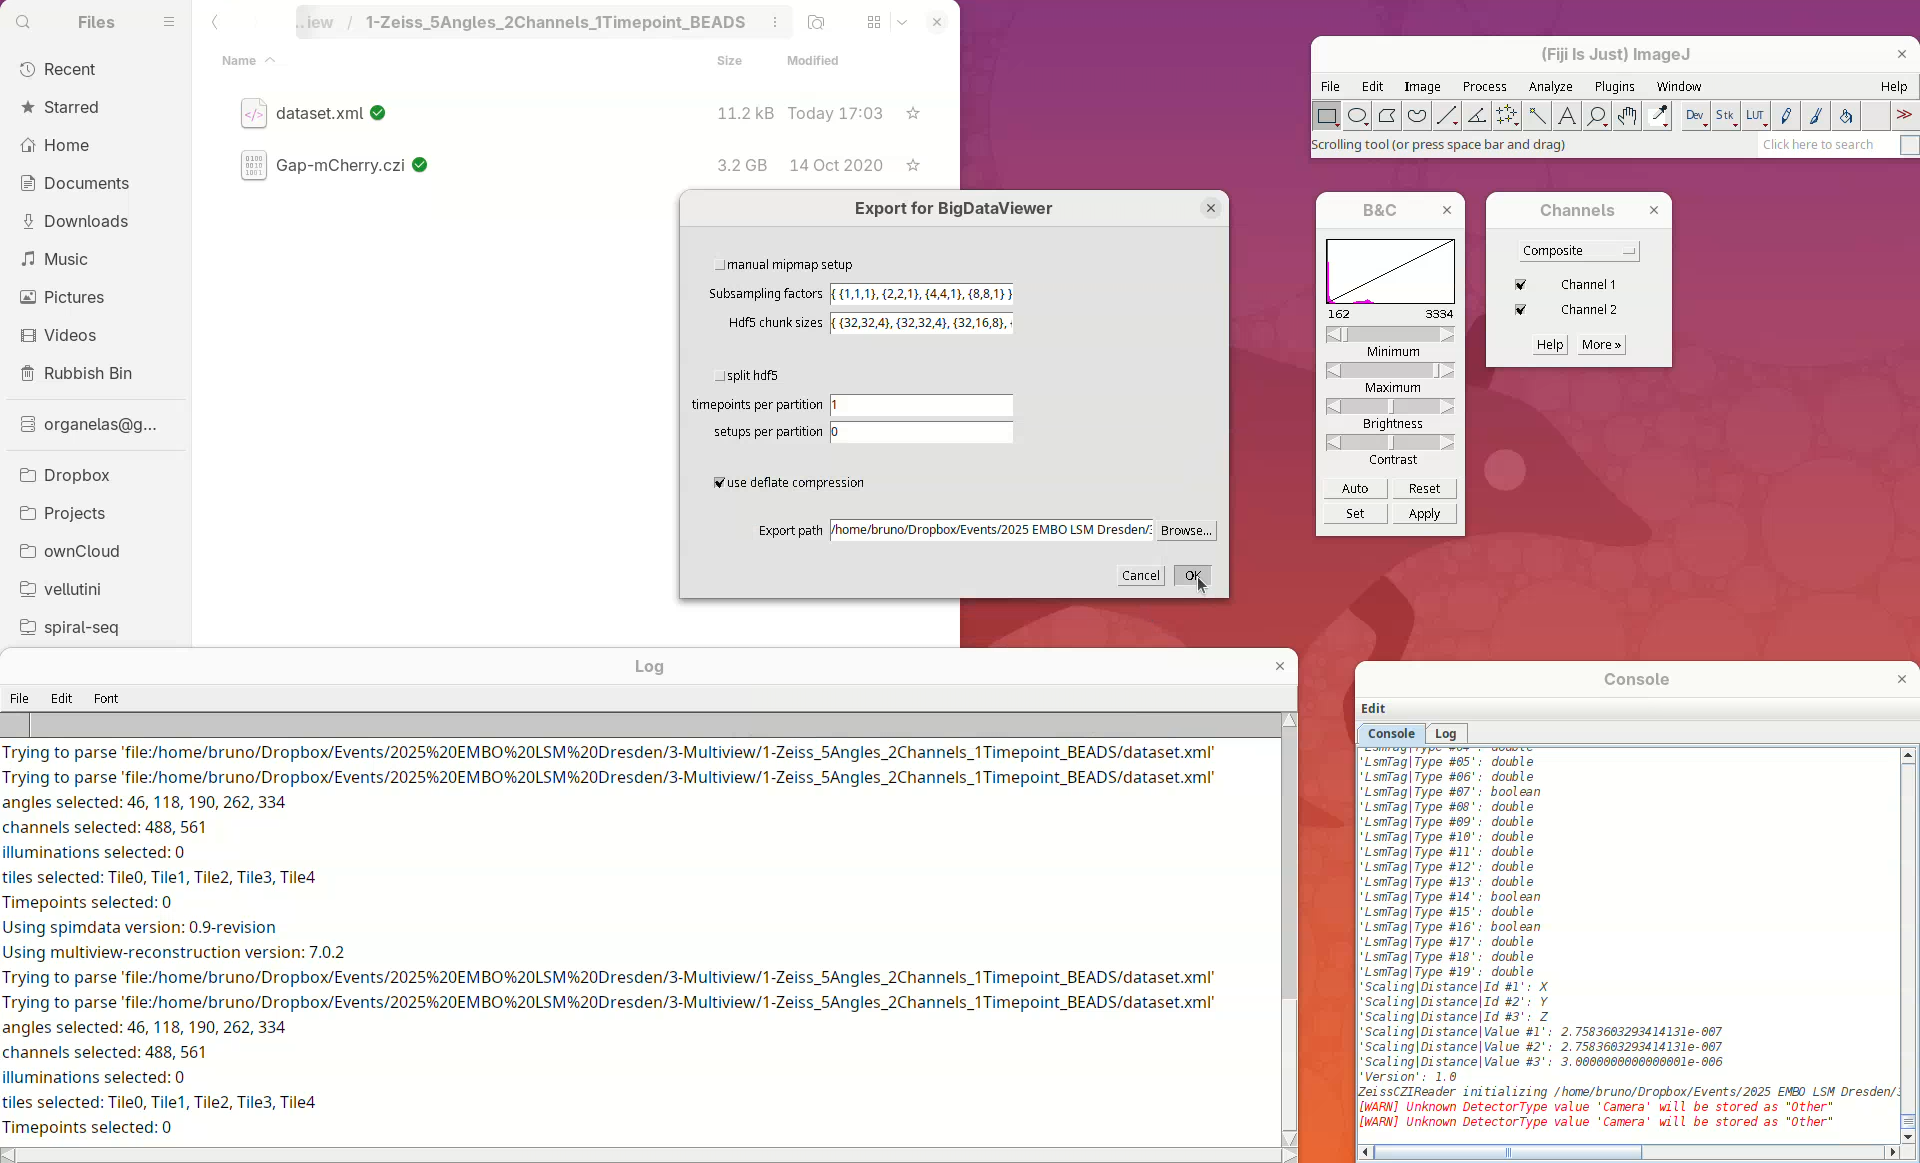Screen dimensions: 1920x1163
Task: Switch to the Log tab in Console
Action: coord(1445,733)
